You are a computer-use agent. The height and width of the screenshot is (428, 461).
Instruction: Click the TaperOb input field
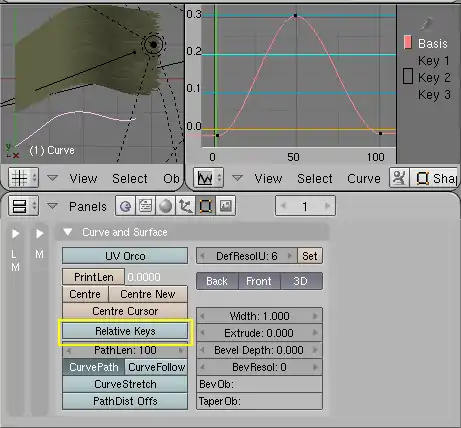click(x=259, y=401)
